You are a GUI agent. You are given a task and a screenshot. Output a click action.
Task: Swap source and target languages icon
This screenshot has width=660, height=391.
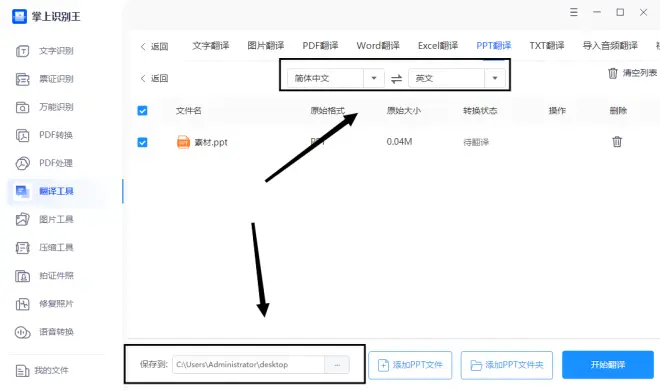(x=396, y=79)
